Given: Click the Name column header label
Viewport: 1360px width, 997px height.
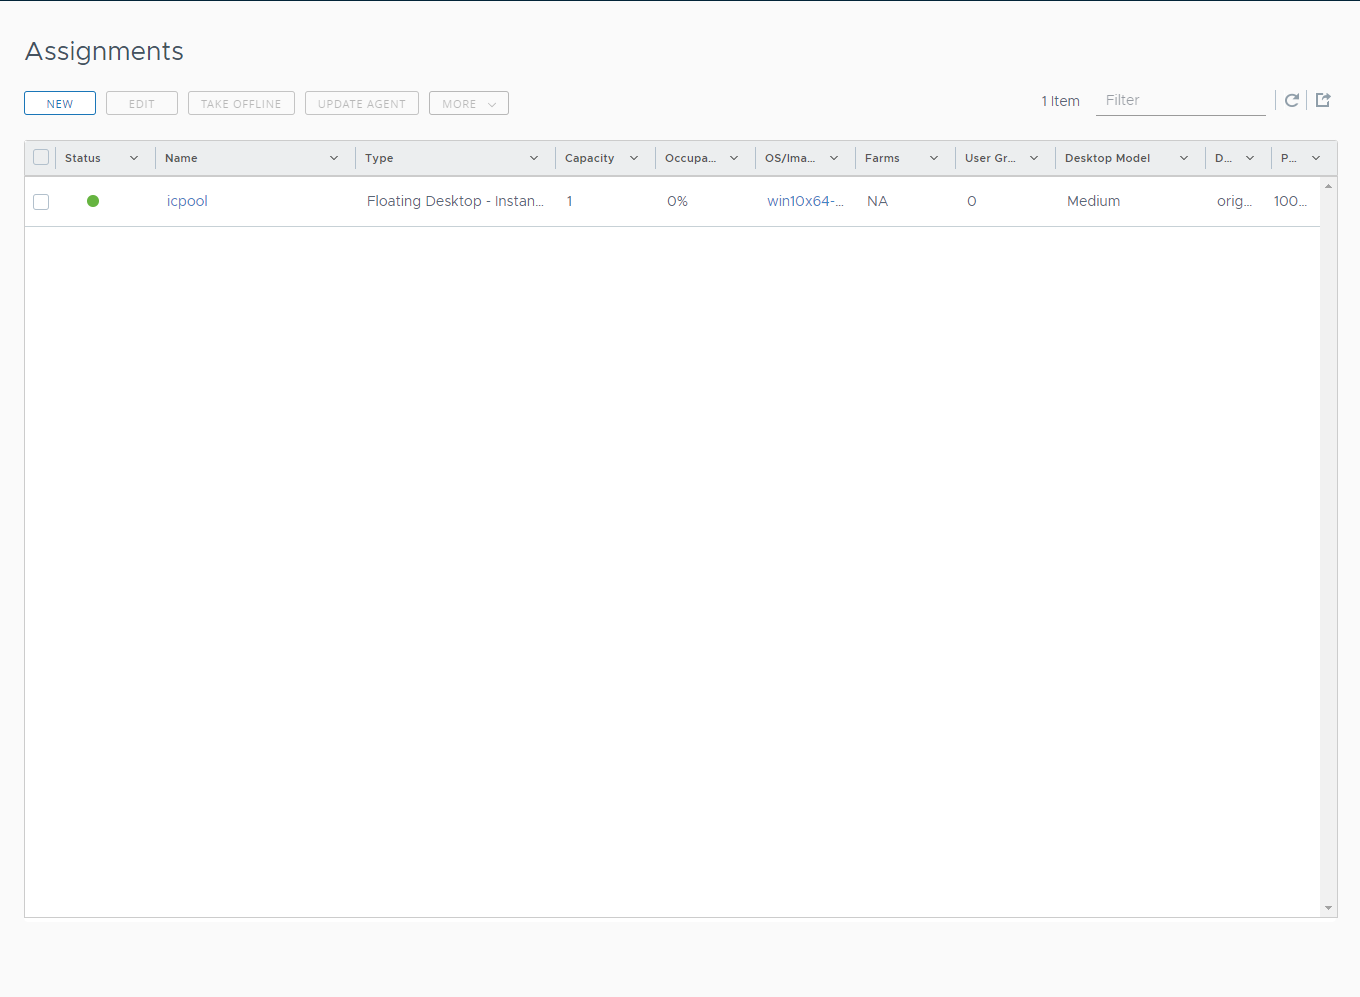Looking at the screenshot, I should click(181, 158).
